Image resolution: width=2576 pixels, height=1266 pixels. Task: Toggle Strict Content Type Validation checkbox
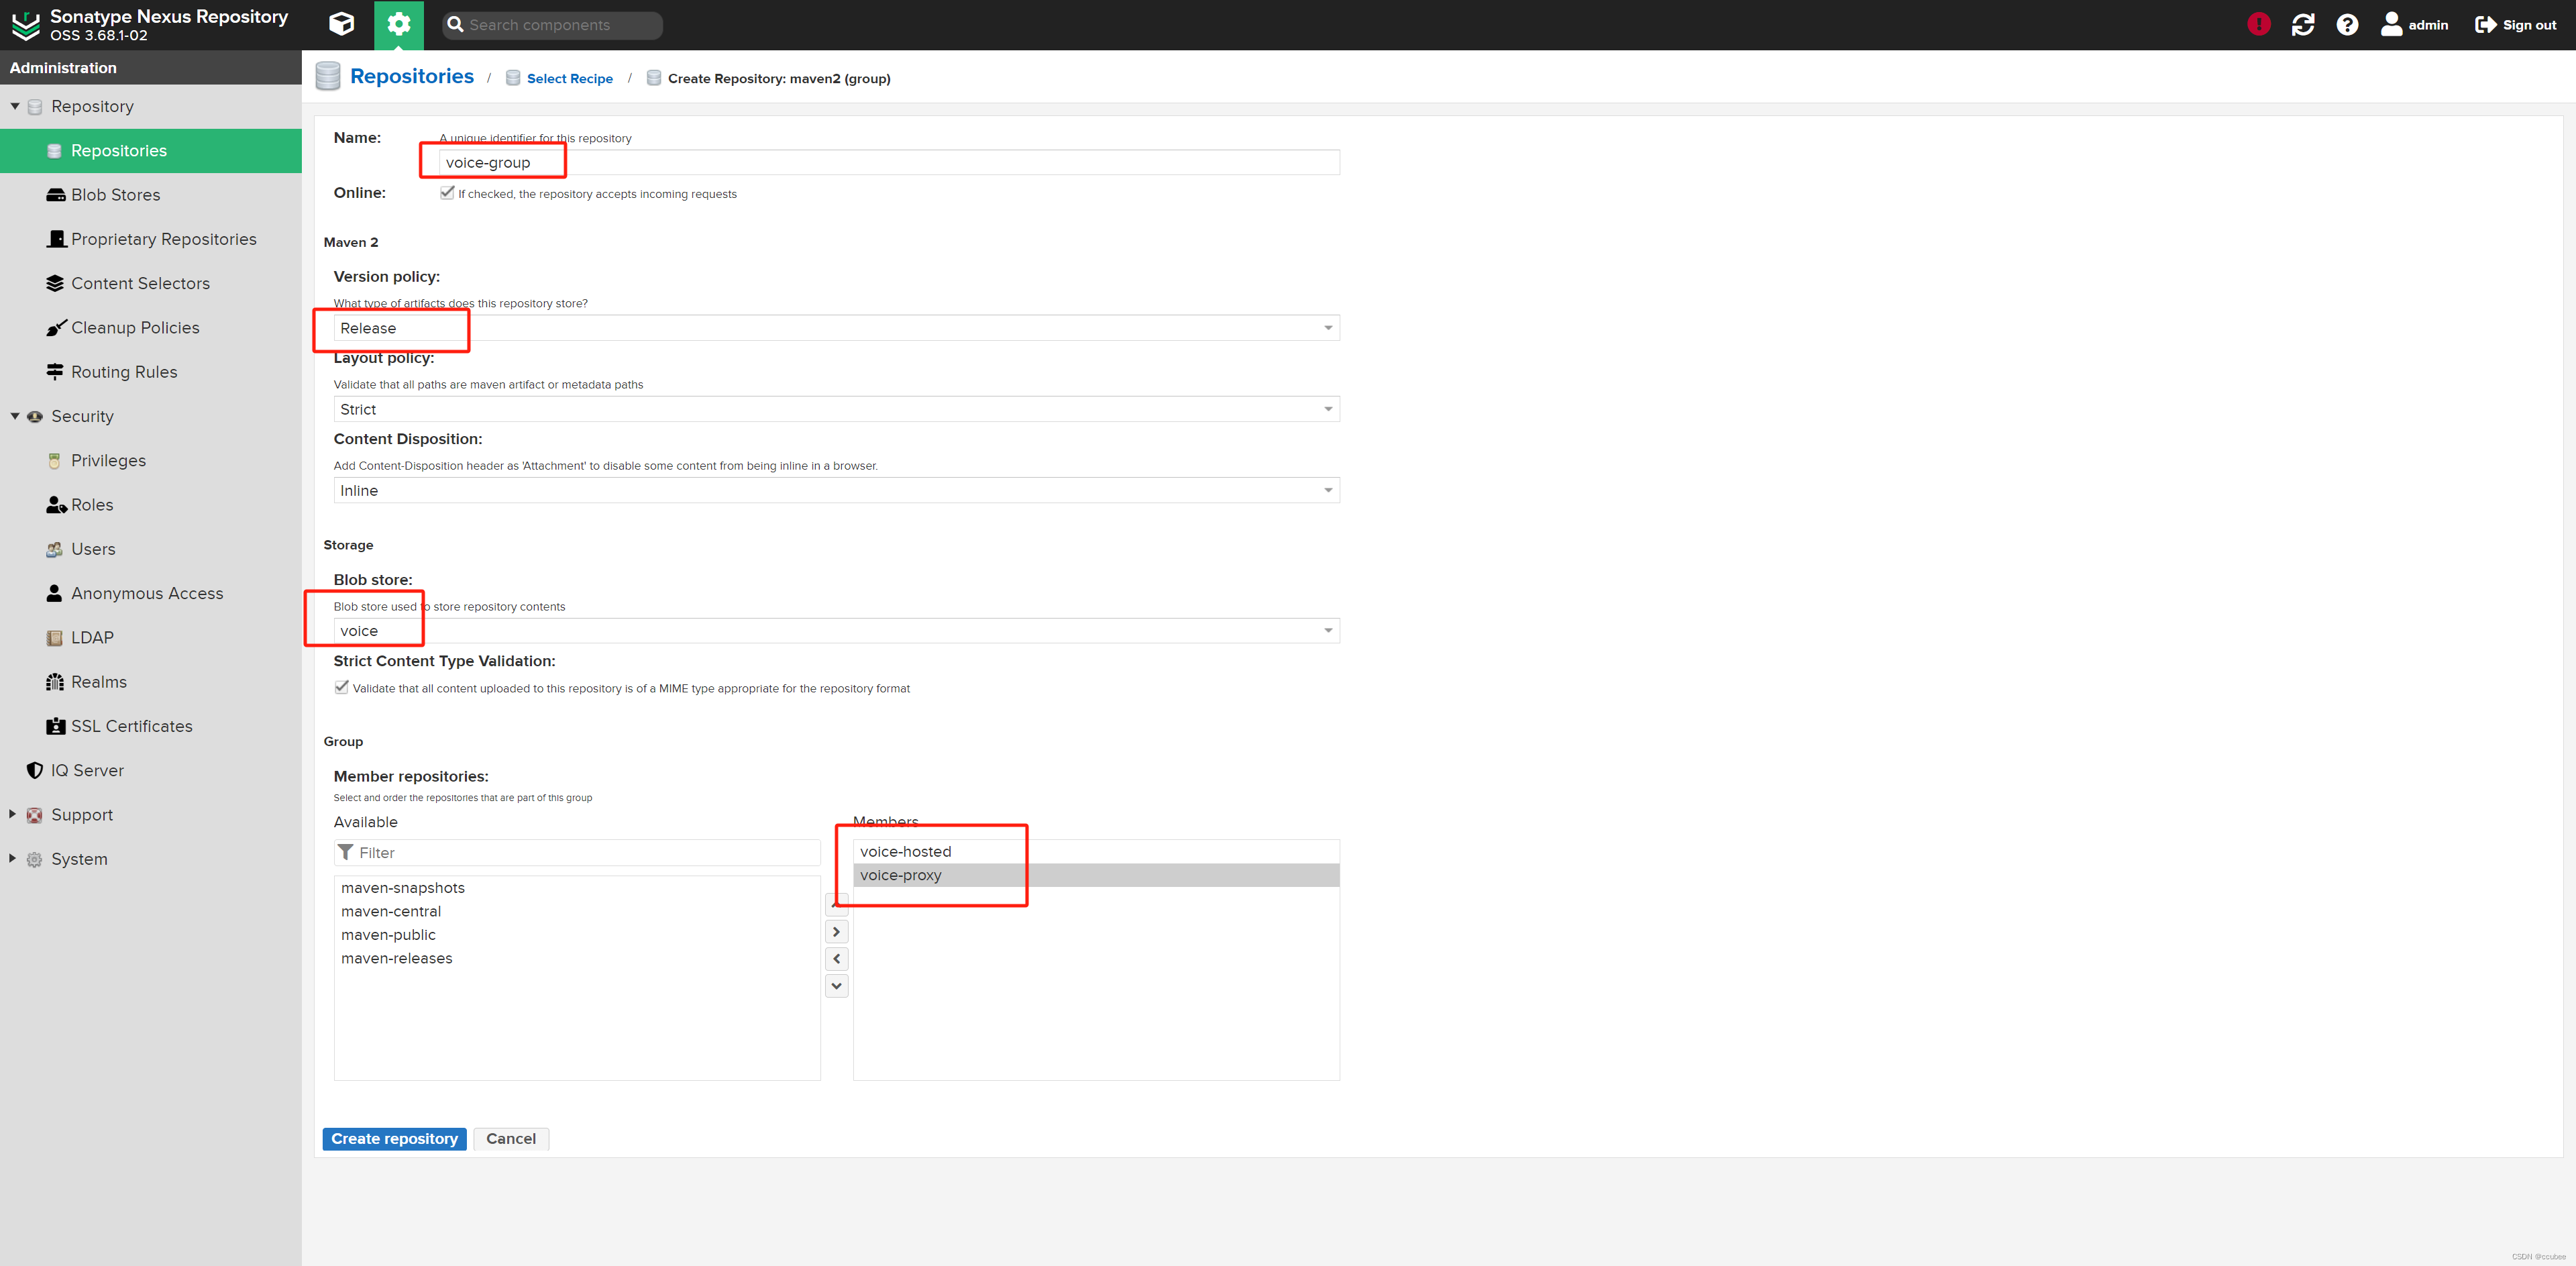click(342, 687)
